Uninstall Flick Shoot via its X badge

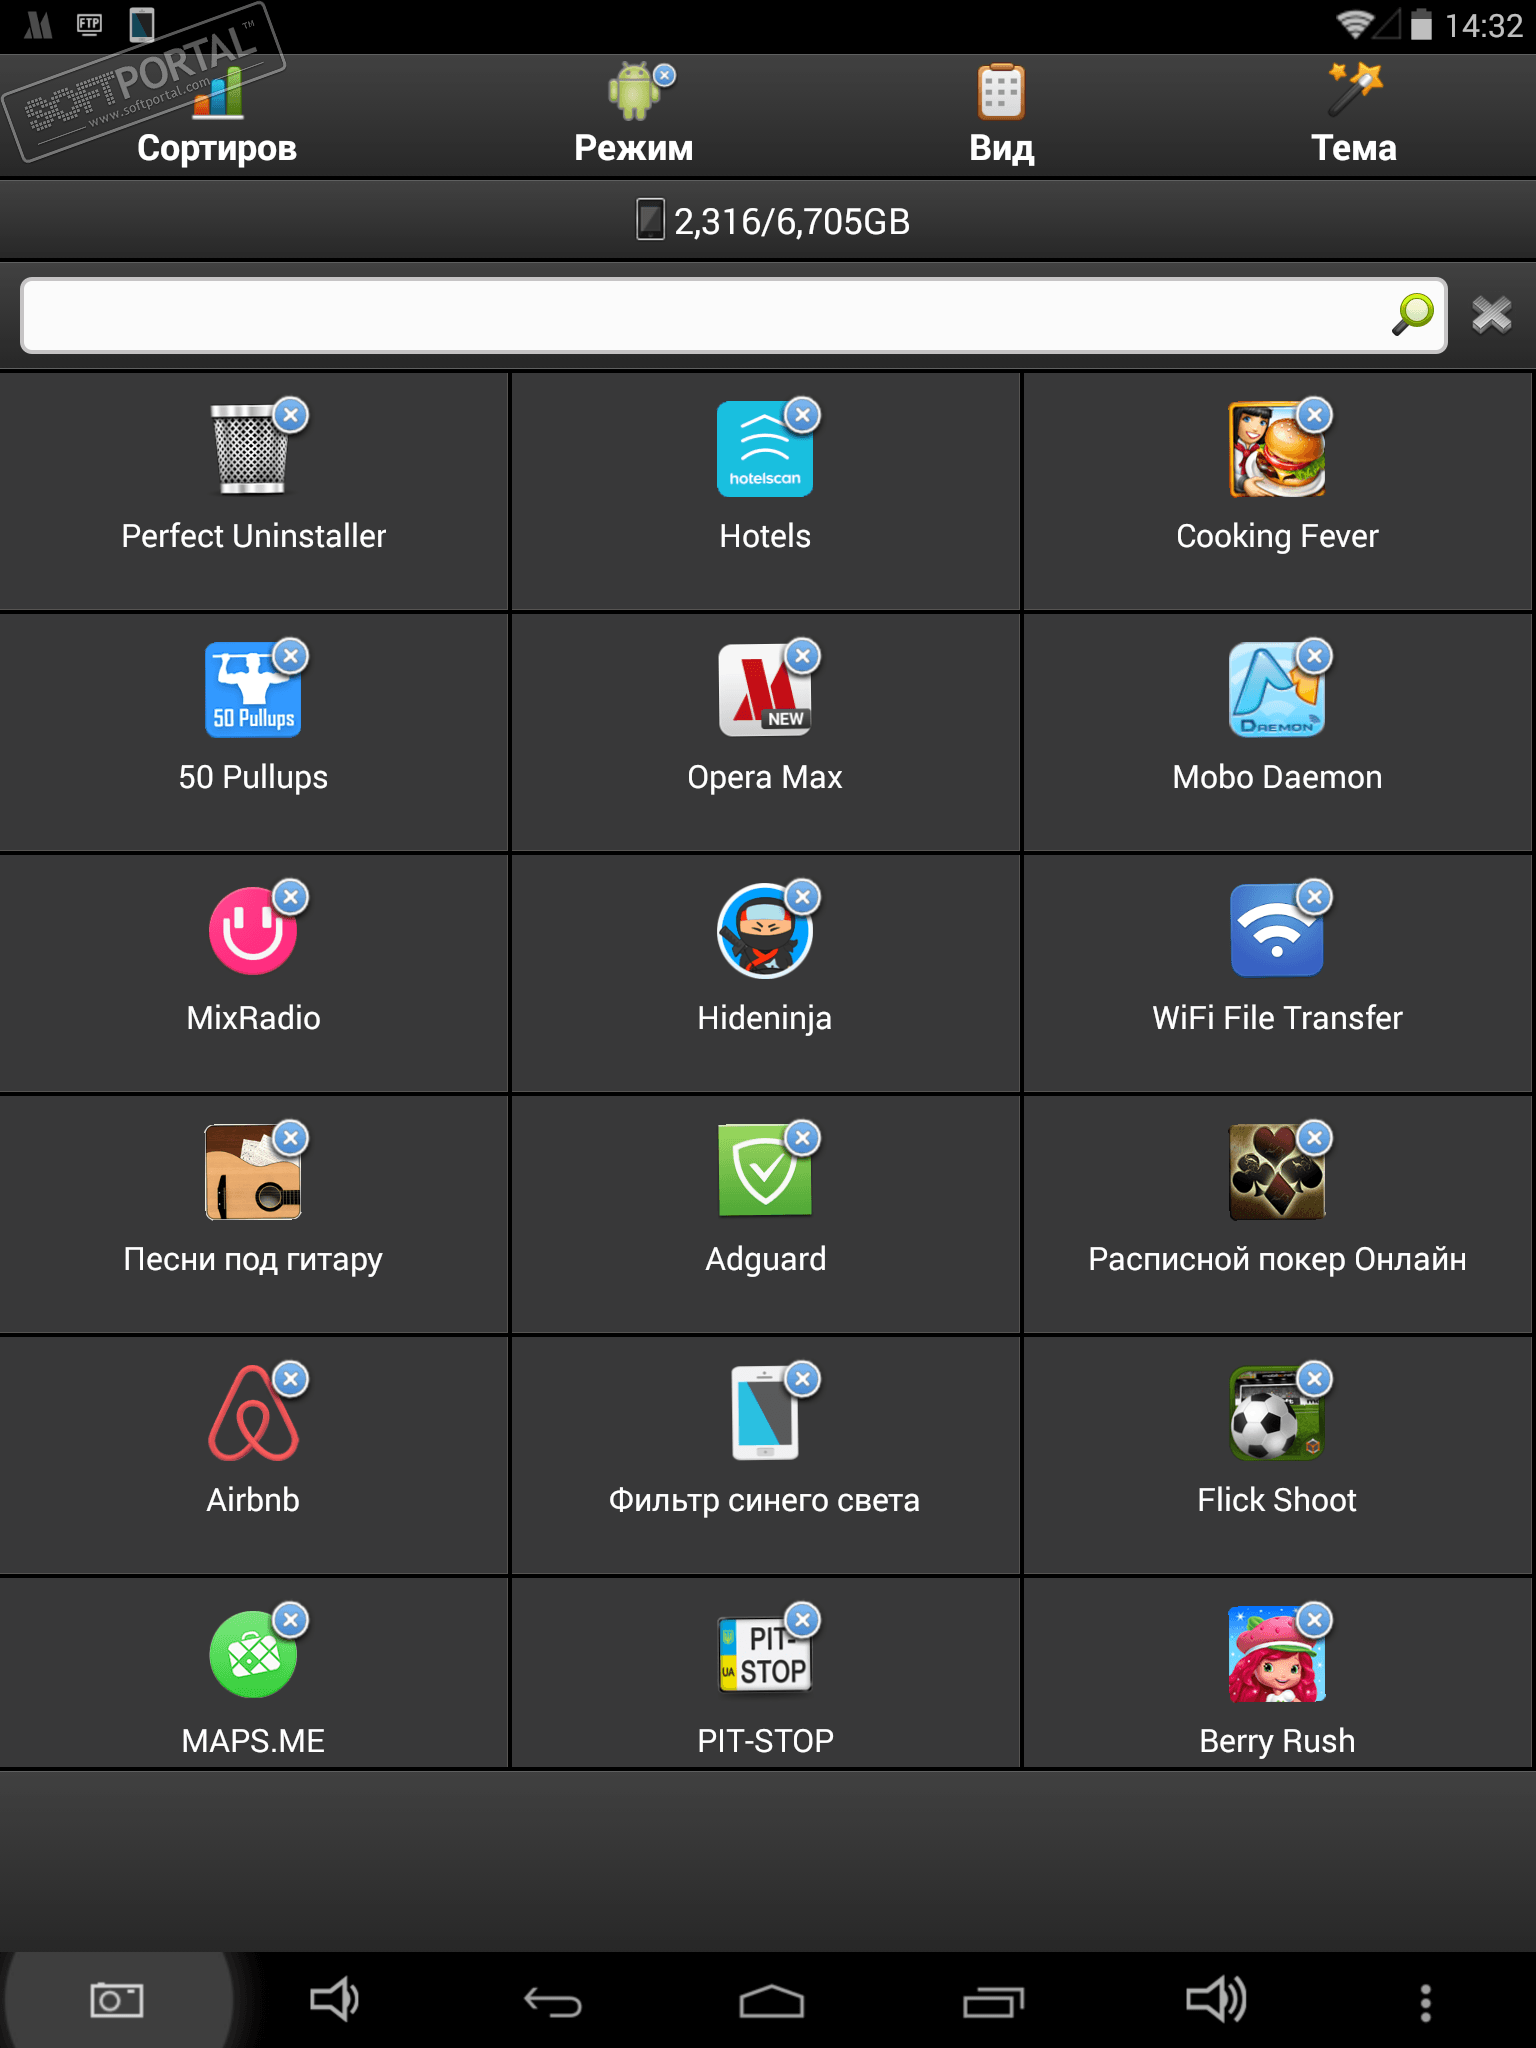tap(1314, 1378)
